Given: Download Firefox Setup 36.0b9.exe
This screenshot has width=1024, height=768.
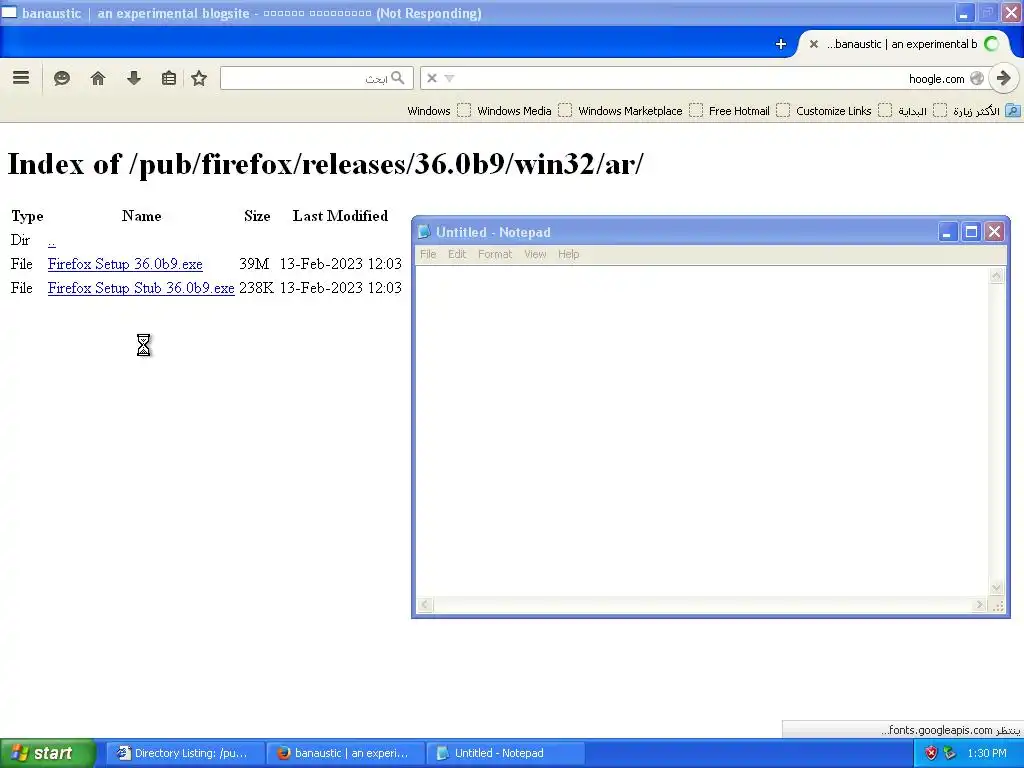Looking at the screenshot, I should click(125, 264).
